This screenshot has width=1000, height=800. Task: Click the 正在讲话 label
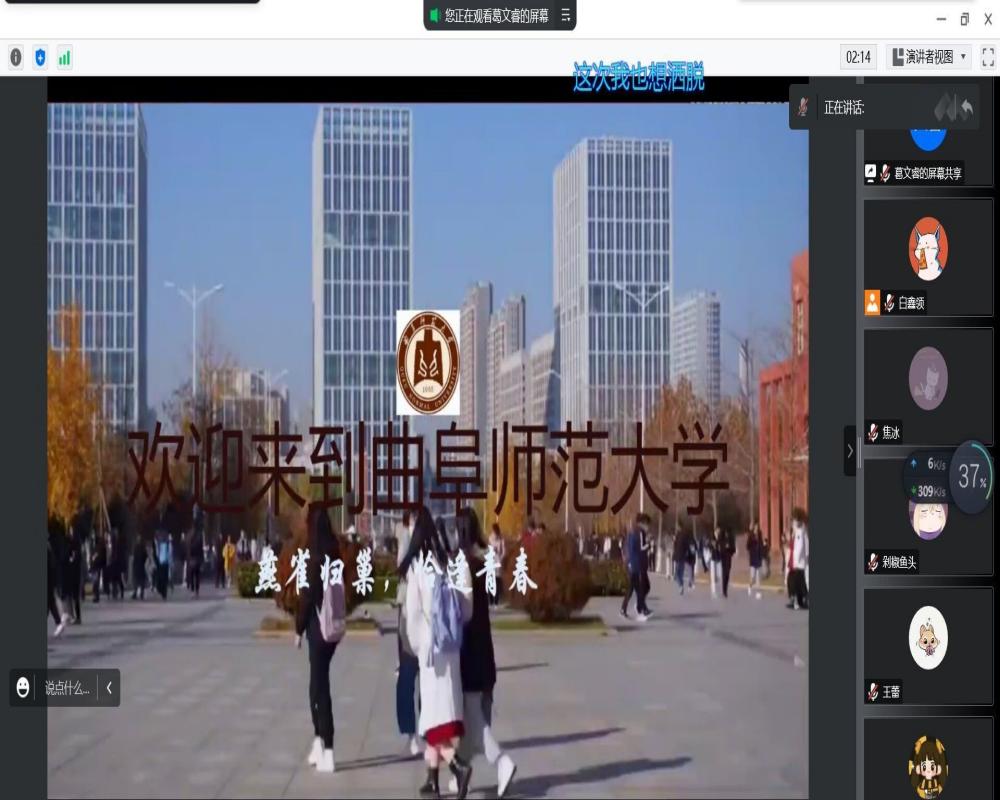(x=843, y=108)
